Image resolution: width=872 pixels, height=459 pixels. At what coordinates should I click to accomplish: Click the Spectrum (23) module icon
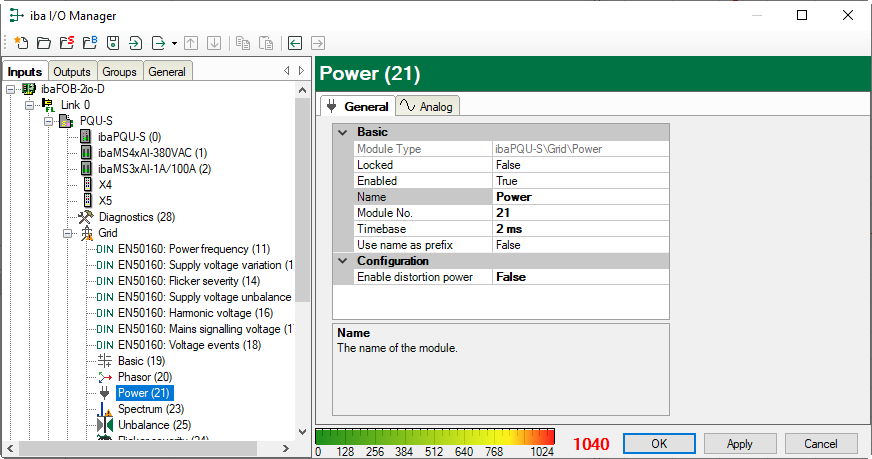point(105,409)
